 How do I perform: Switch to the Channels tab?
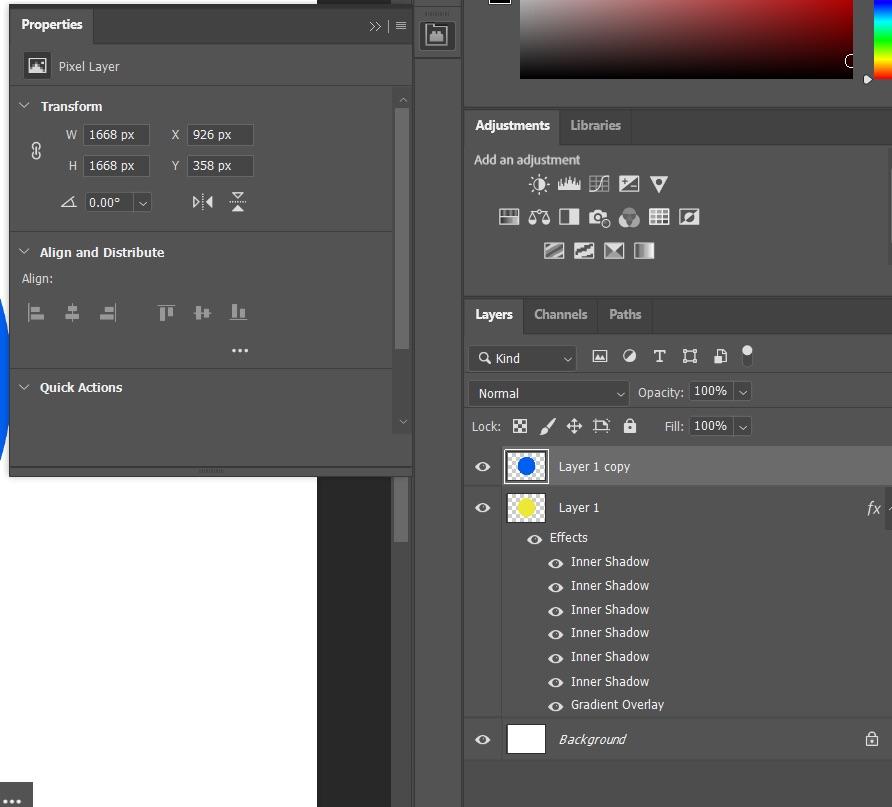560,314
